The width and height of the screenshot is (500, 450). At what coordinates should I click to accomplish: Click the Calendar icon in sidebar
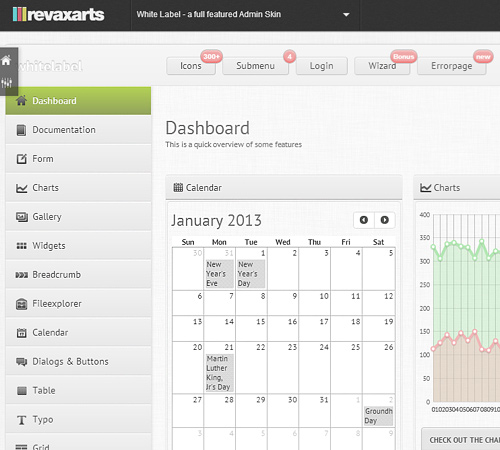pos(22,333)
